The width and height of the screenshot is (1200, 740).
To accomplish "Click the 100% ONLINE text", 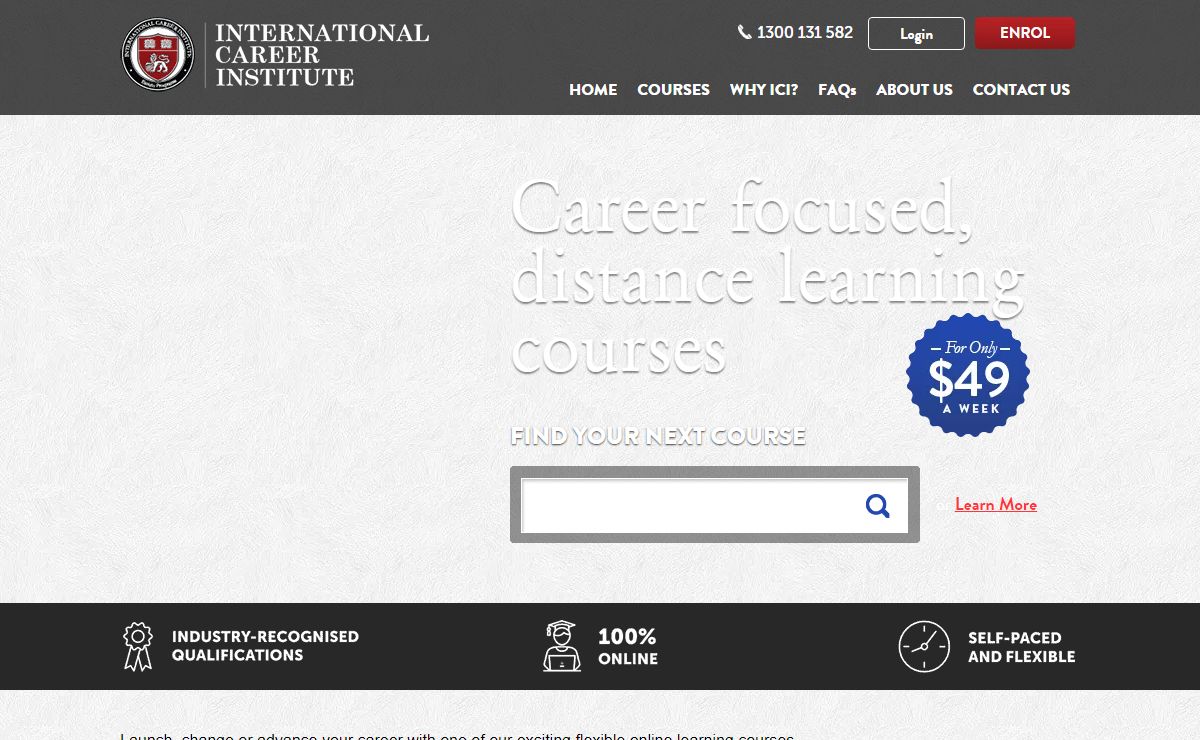I will [x=628, y=647].
